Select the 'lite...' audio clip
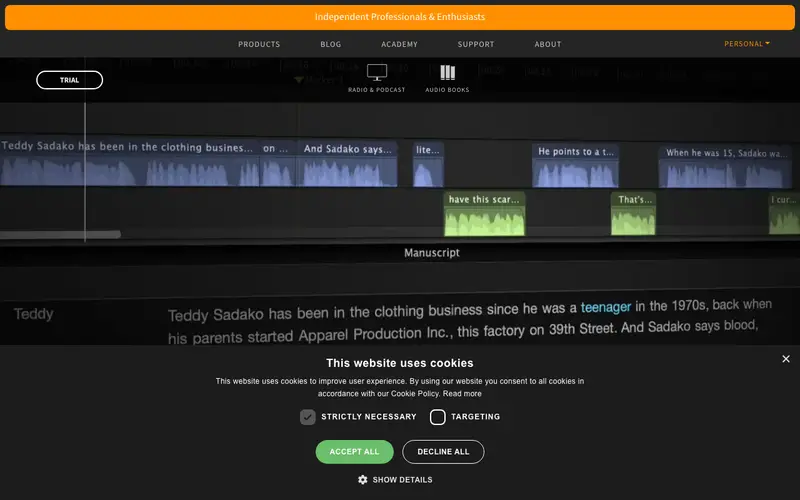The width and height of the screenshot is (800, 500). click(x=428, y=164)
